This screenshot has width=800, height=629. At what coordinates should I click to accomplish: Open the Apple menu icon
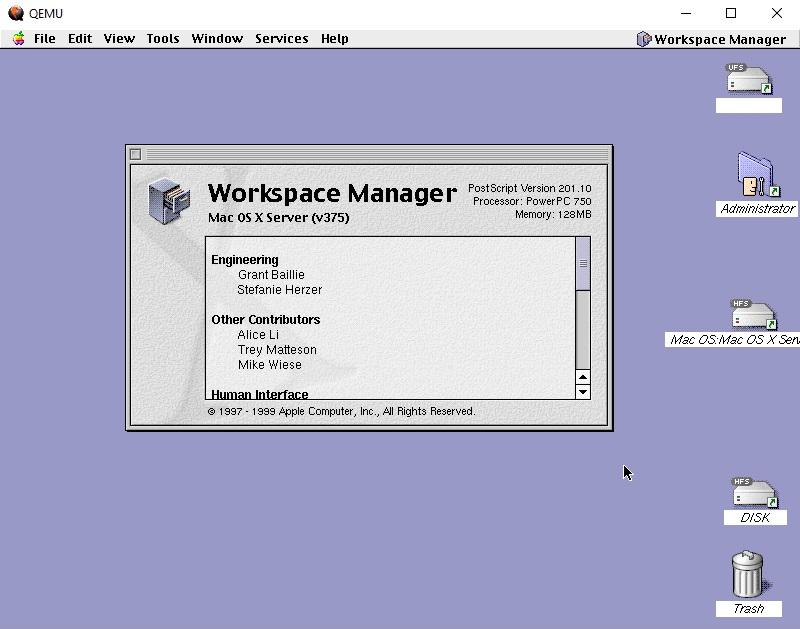point(18,39)
